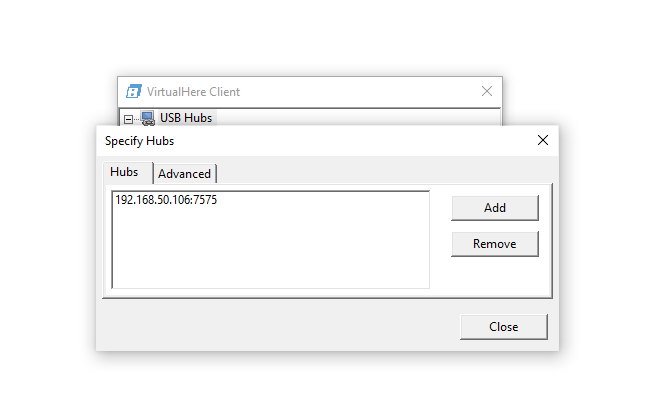Collapse the USB Hubs tree node

point(129,118)
